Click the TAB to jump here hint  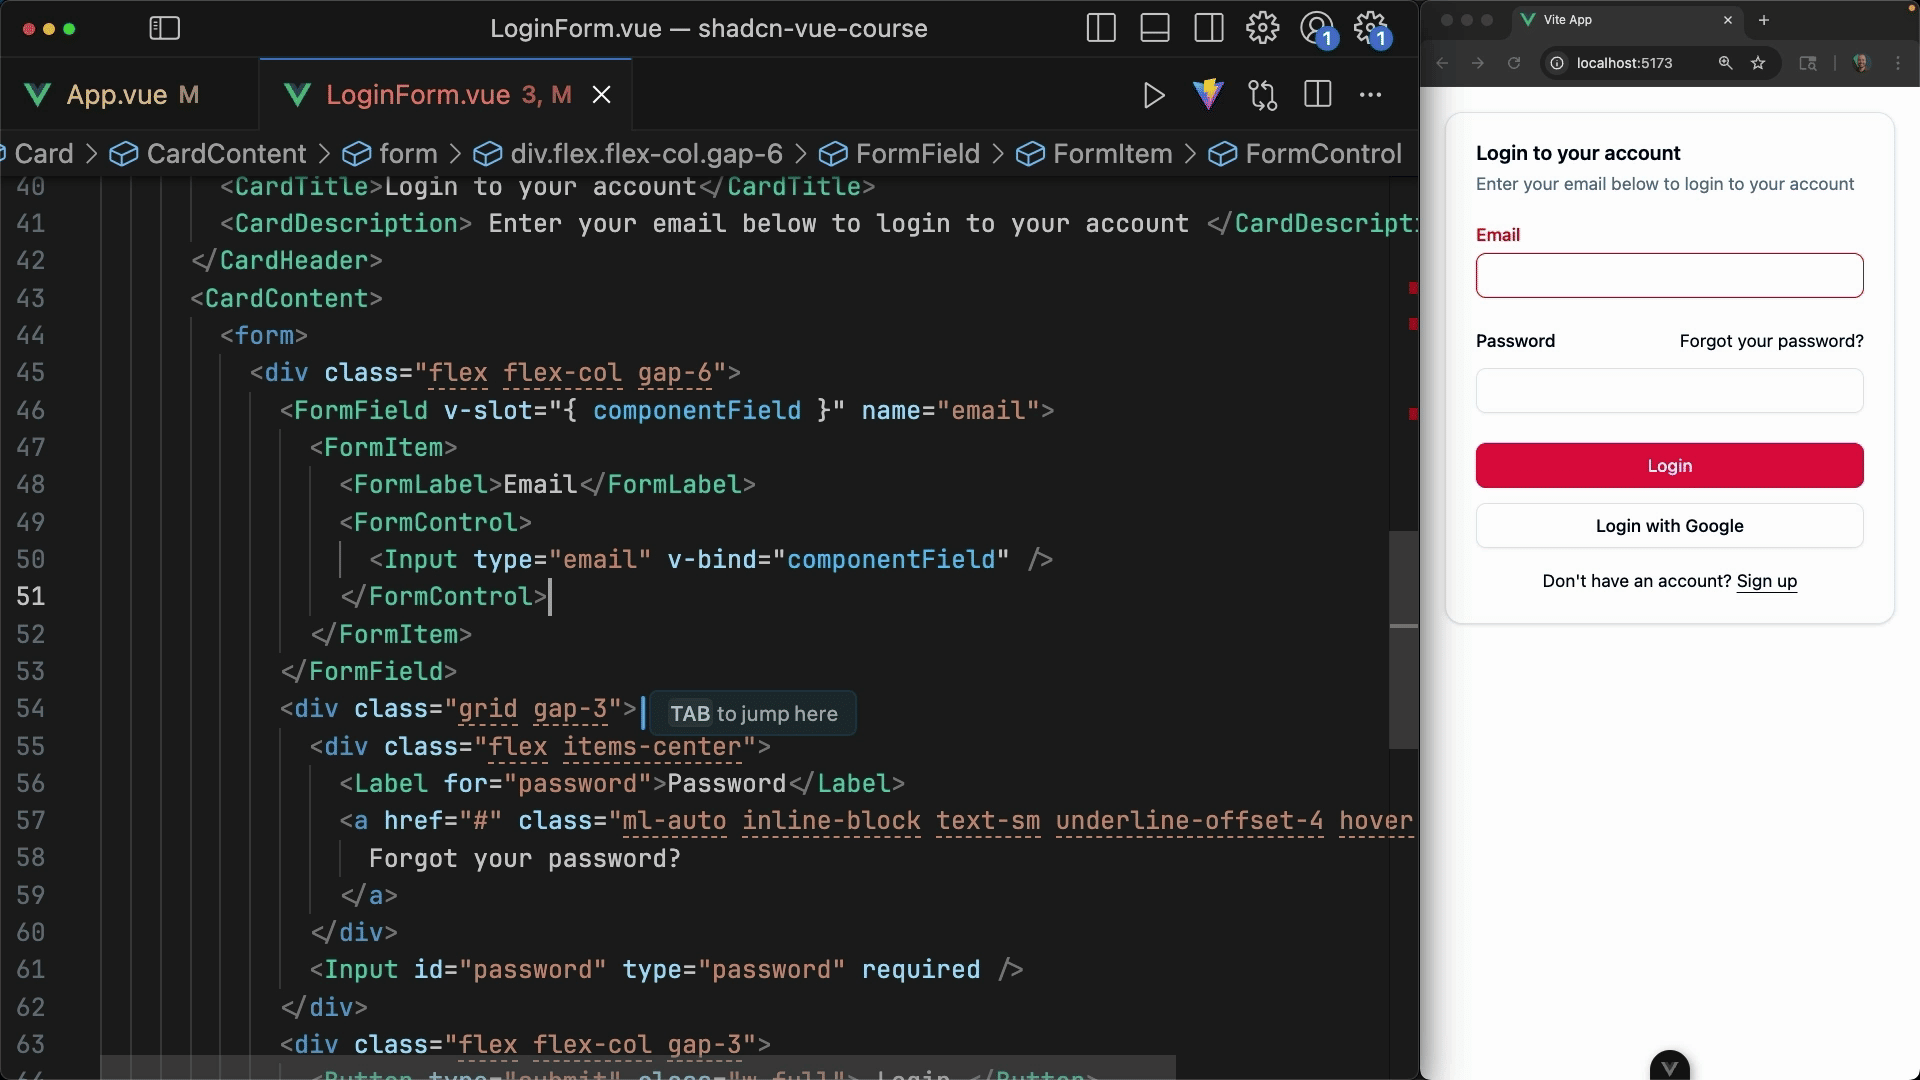753,714
